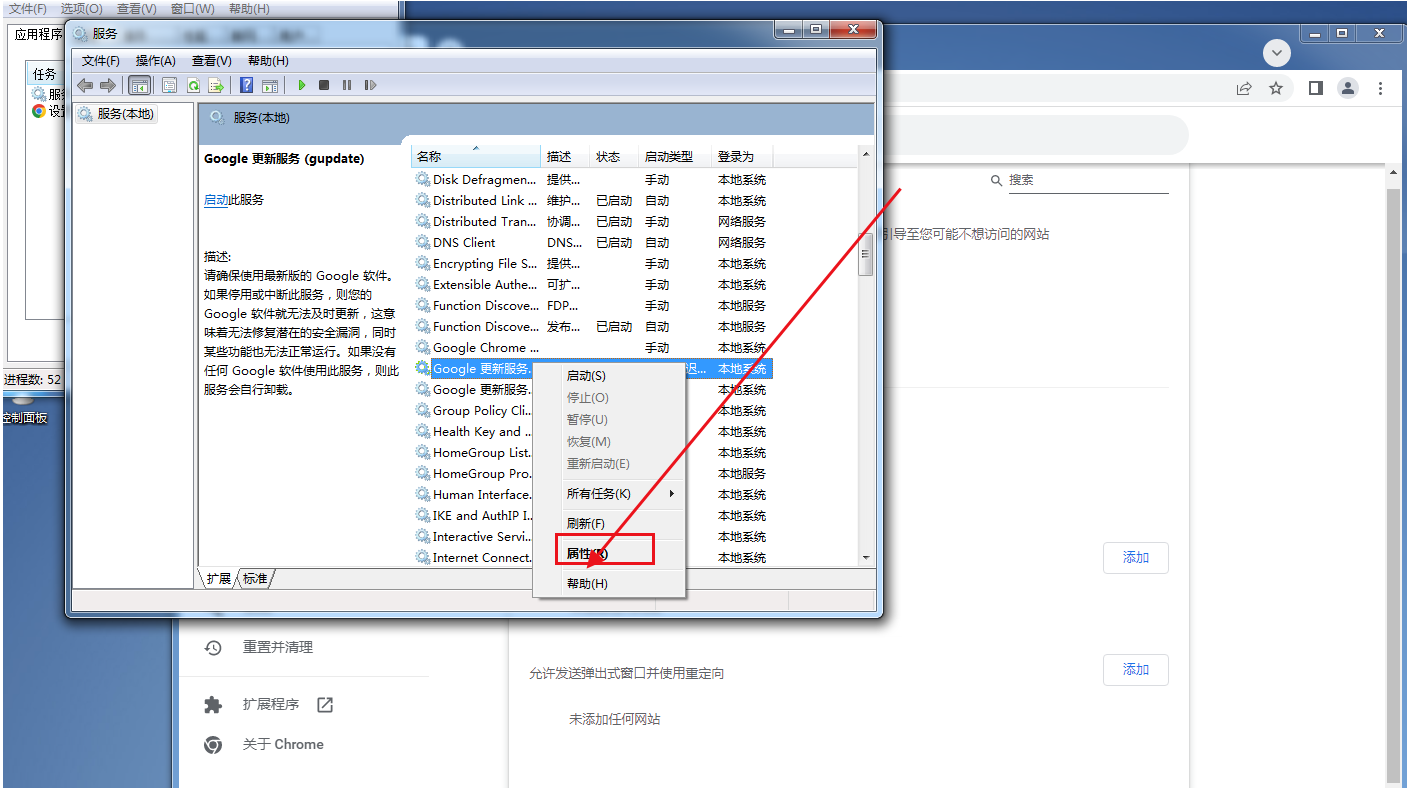Open 操作(A) menu in Services window
The height and width of the screenshot is (788, 1407).
point(156,61)
